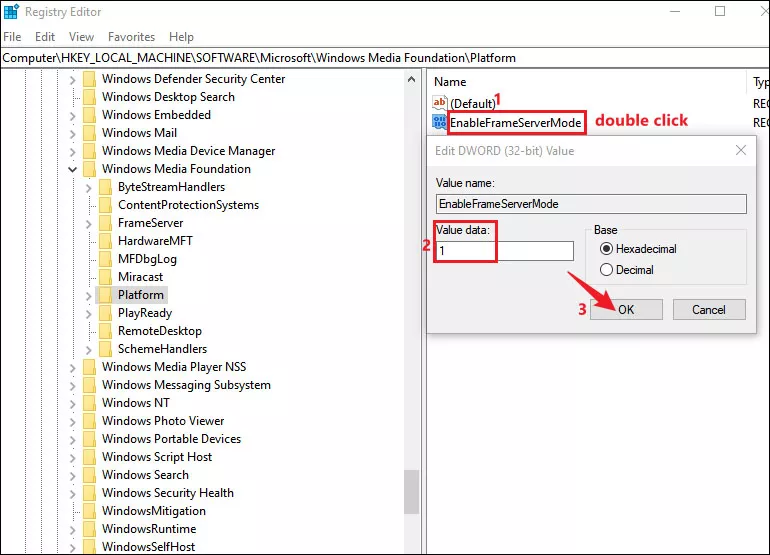Screen dimensions: 770x555
Task: Click the Windows Mail folder icon
Action: click(89, 133)
